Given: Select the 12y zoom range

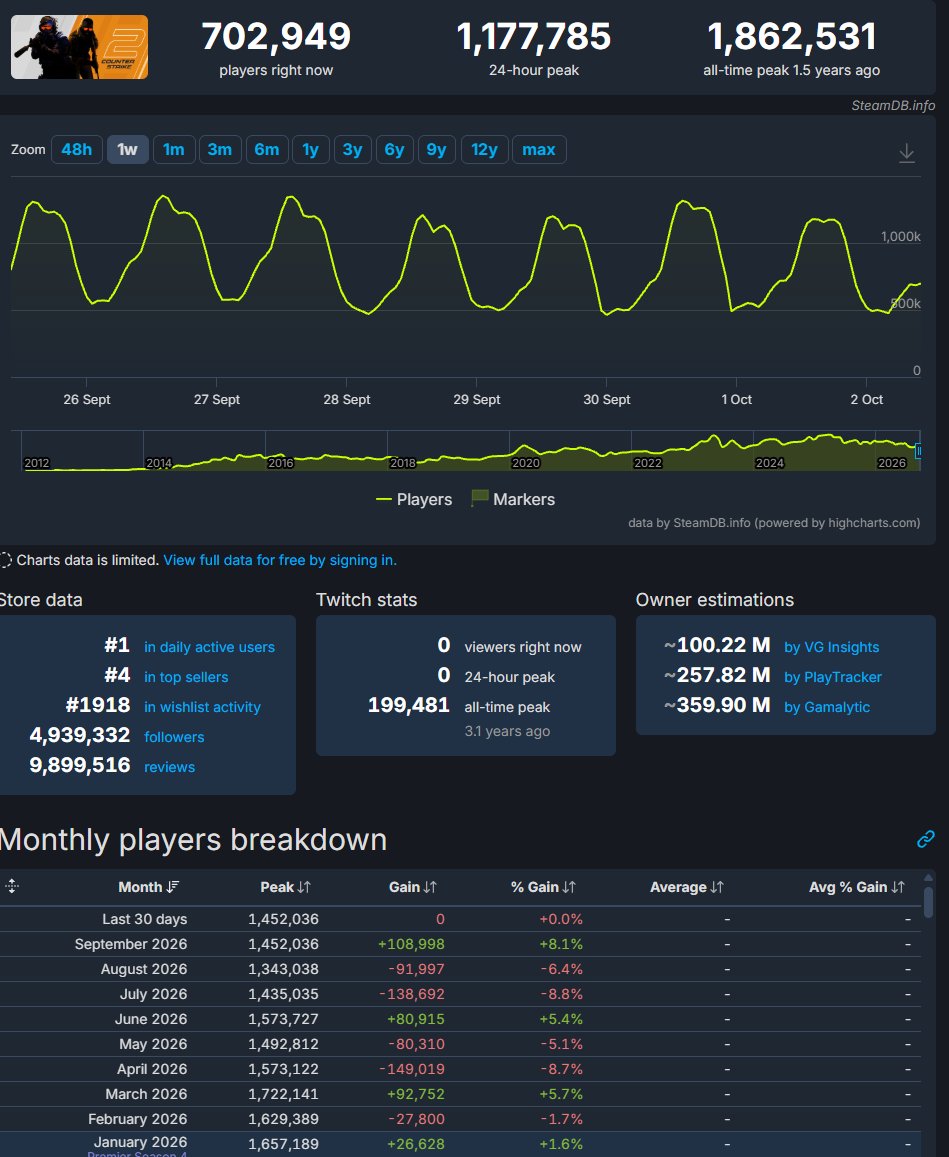Looking at the screenshot, I should (485, 150).
